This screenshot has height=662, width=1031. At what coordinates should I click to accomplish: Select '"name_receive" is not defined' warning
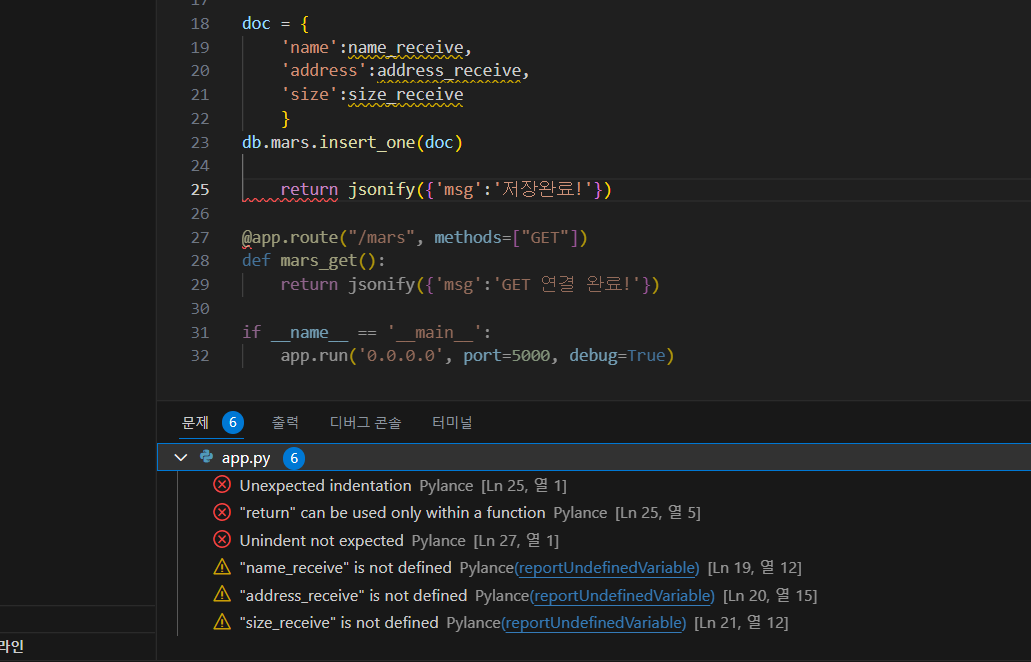coord(345,567)
